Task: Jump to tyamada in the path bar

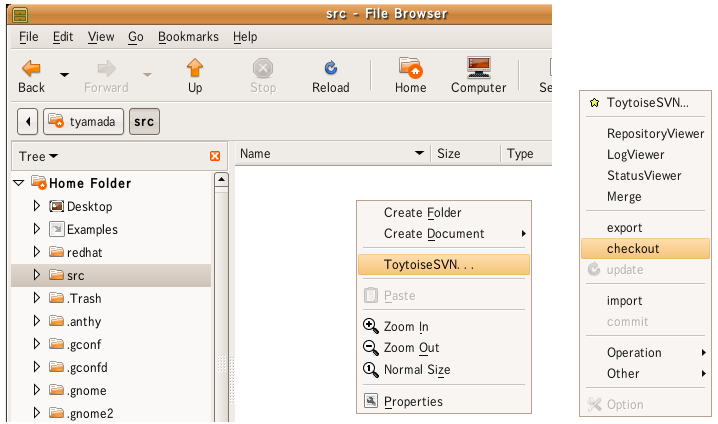Action: pyautogui.click(x=83, y=122)
